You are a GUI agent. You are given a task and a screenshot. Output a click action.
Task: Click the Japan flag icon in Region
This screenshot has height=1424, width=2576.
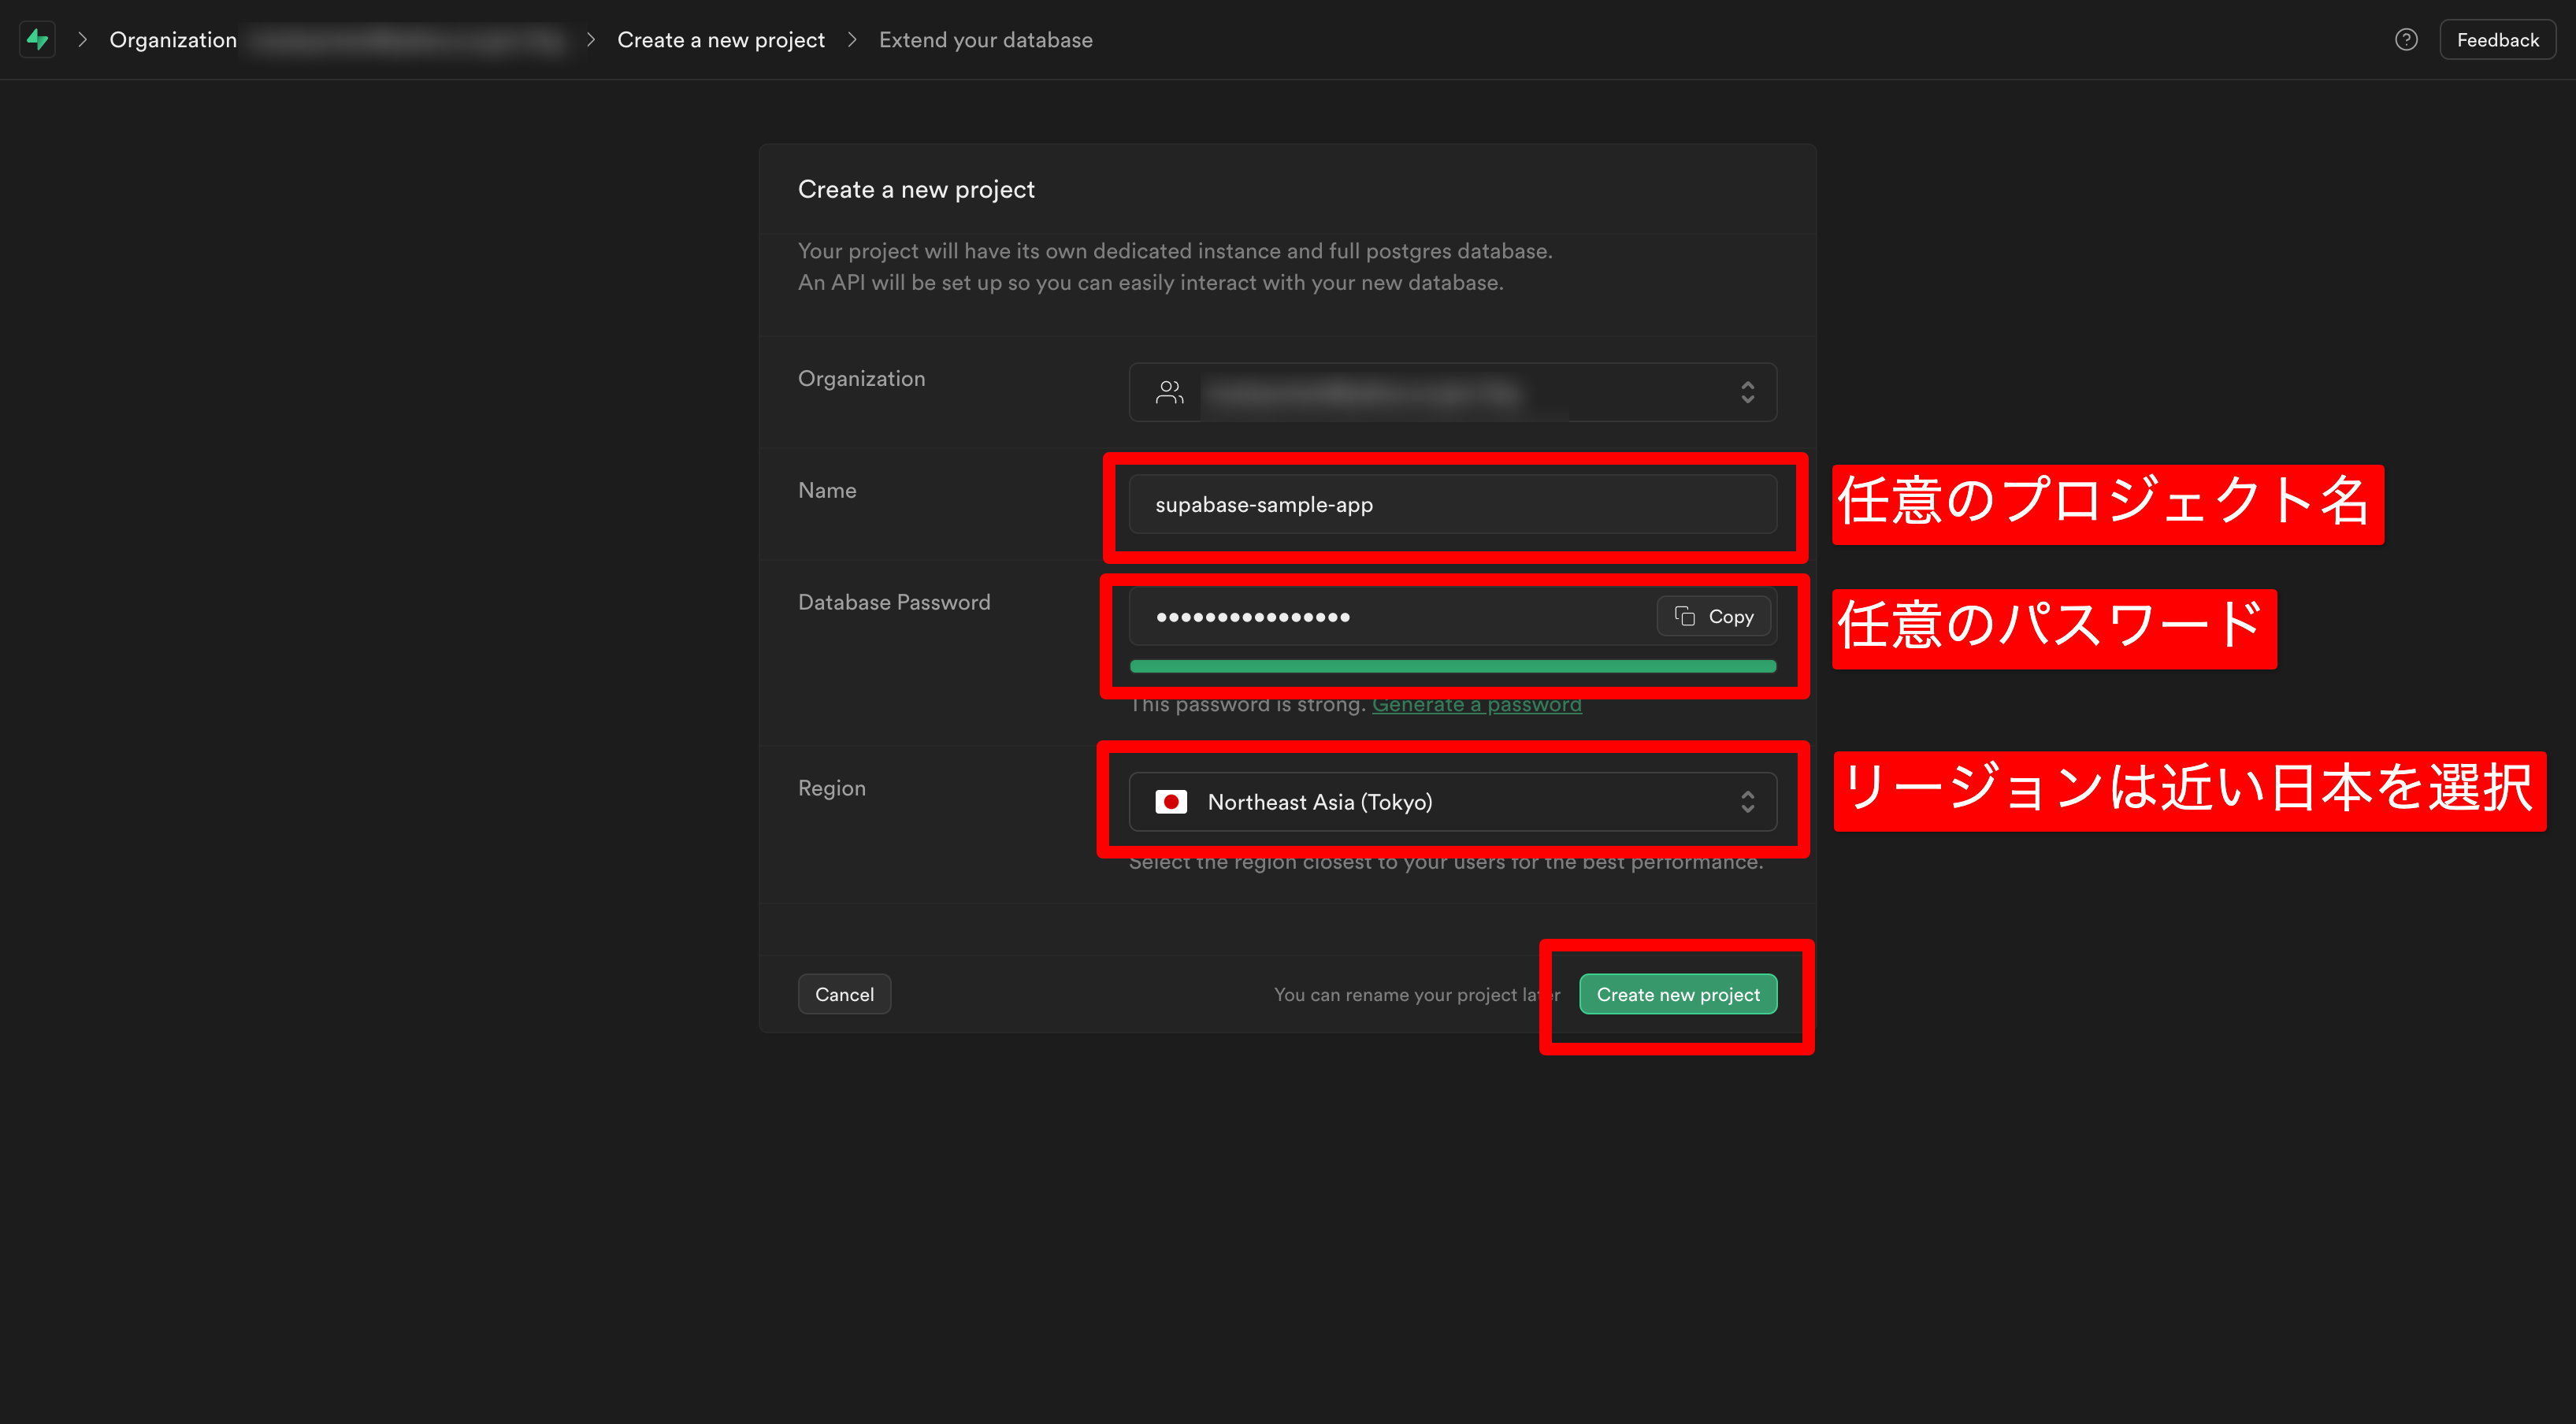click(1171, 802)
